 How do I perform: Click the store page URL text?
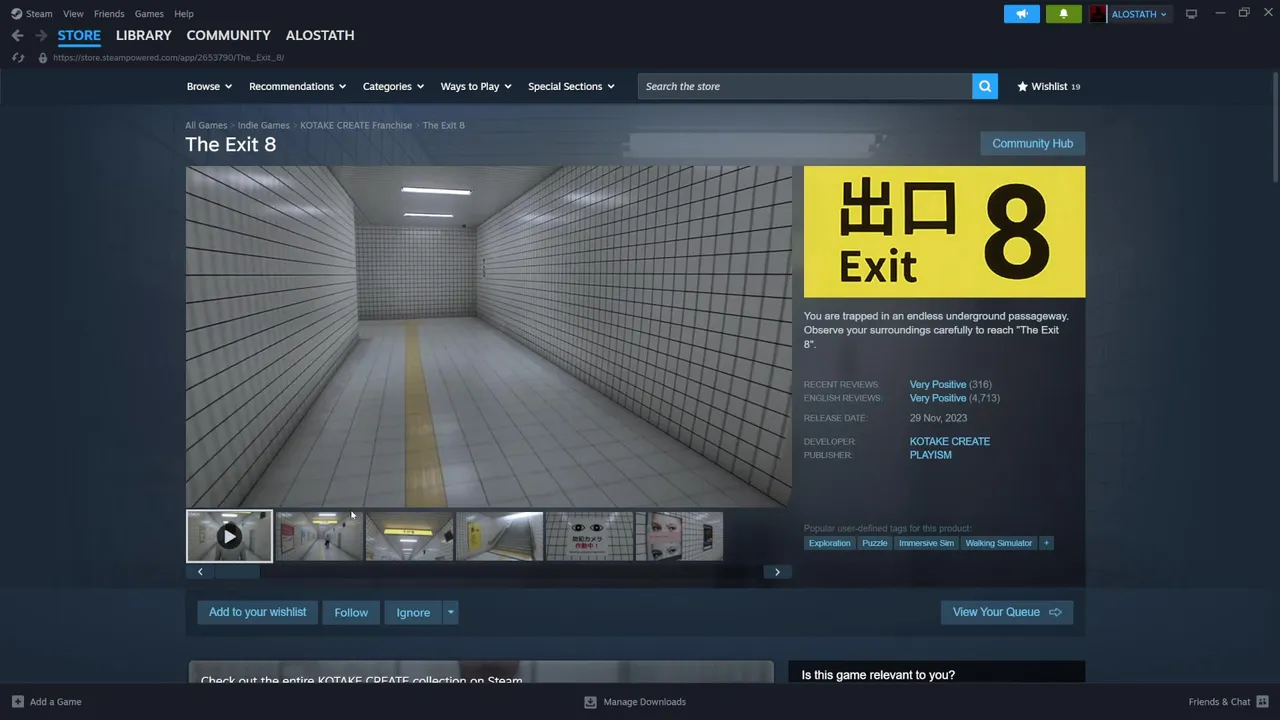(168, 58)
